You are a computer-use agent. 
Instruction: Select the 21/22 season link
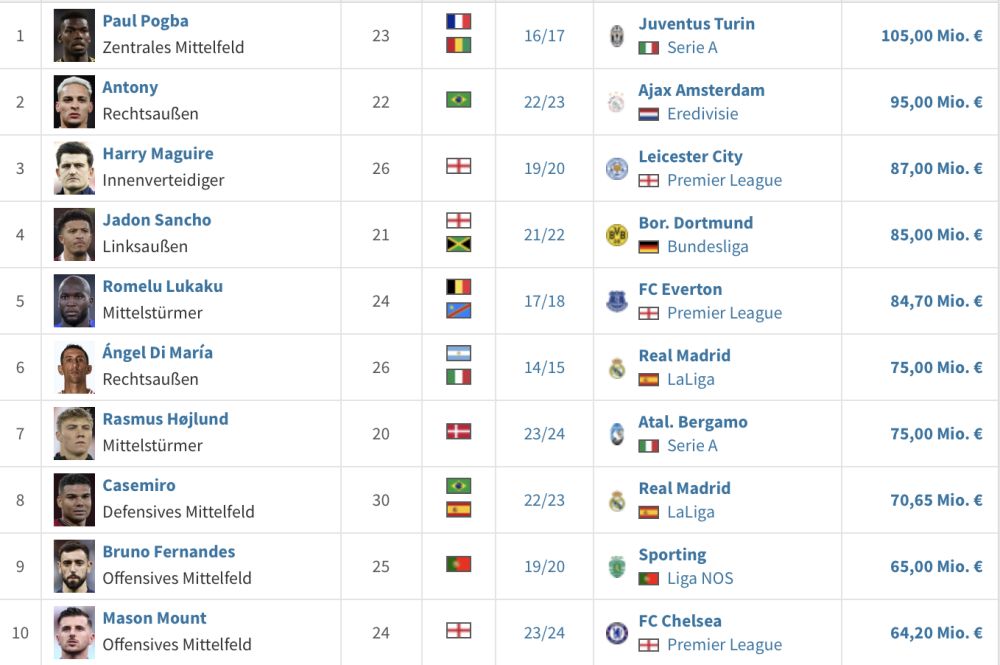click(x=544, y=235)
